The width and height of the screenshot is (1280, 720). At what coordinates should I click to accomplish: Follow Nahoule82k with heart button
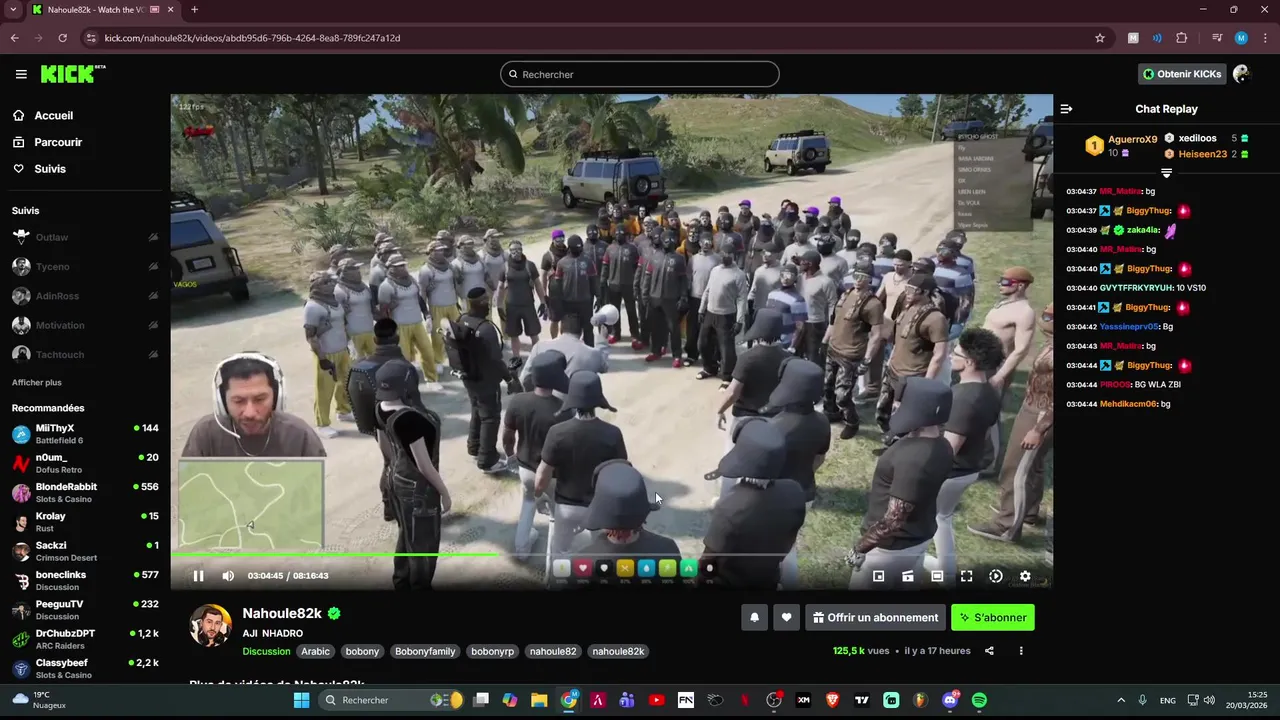(787, 618)
